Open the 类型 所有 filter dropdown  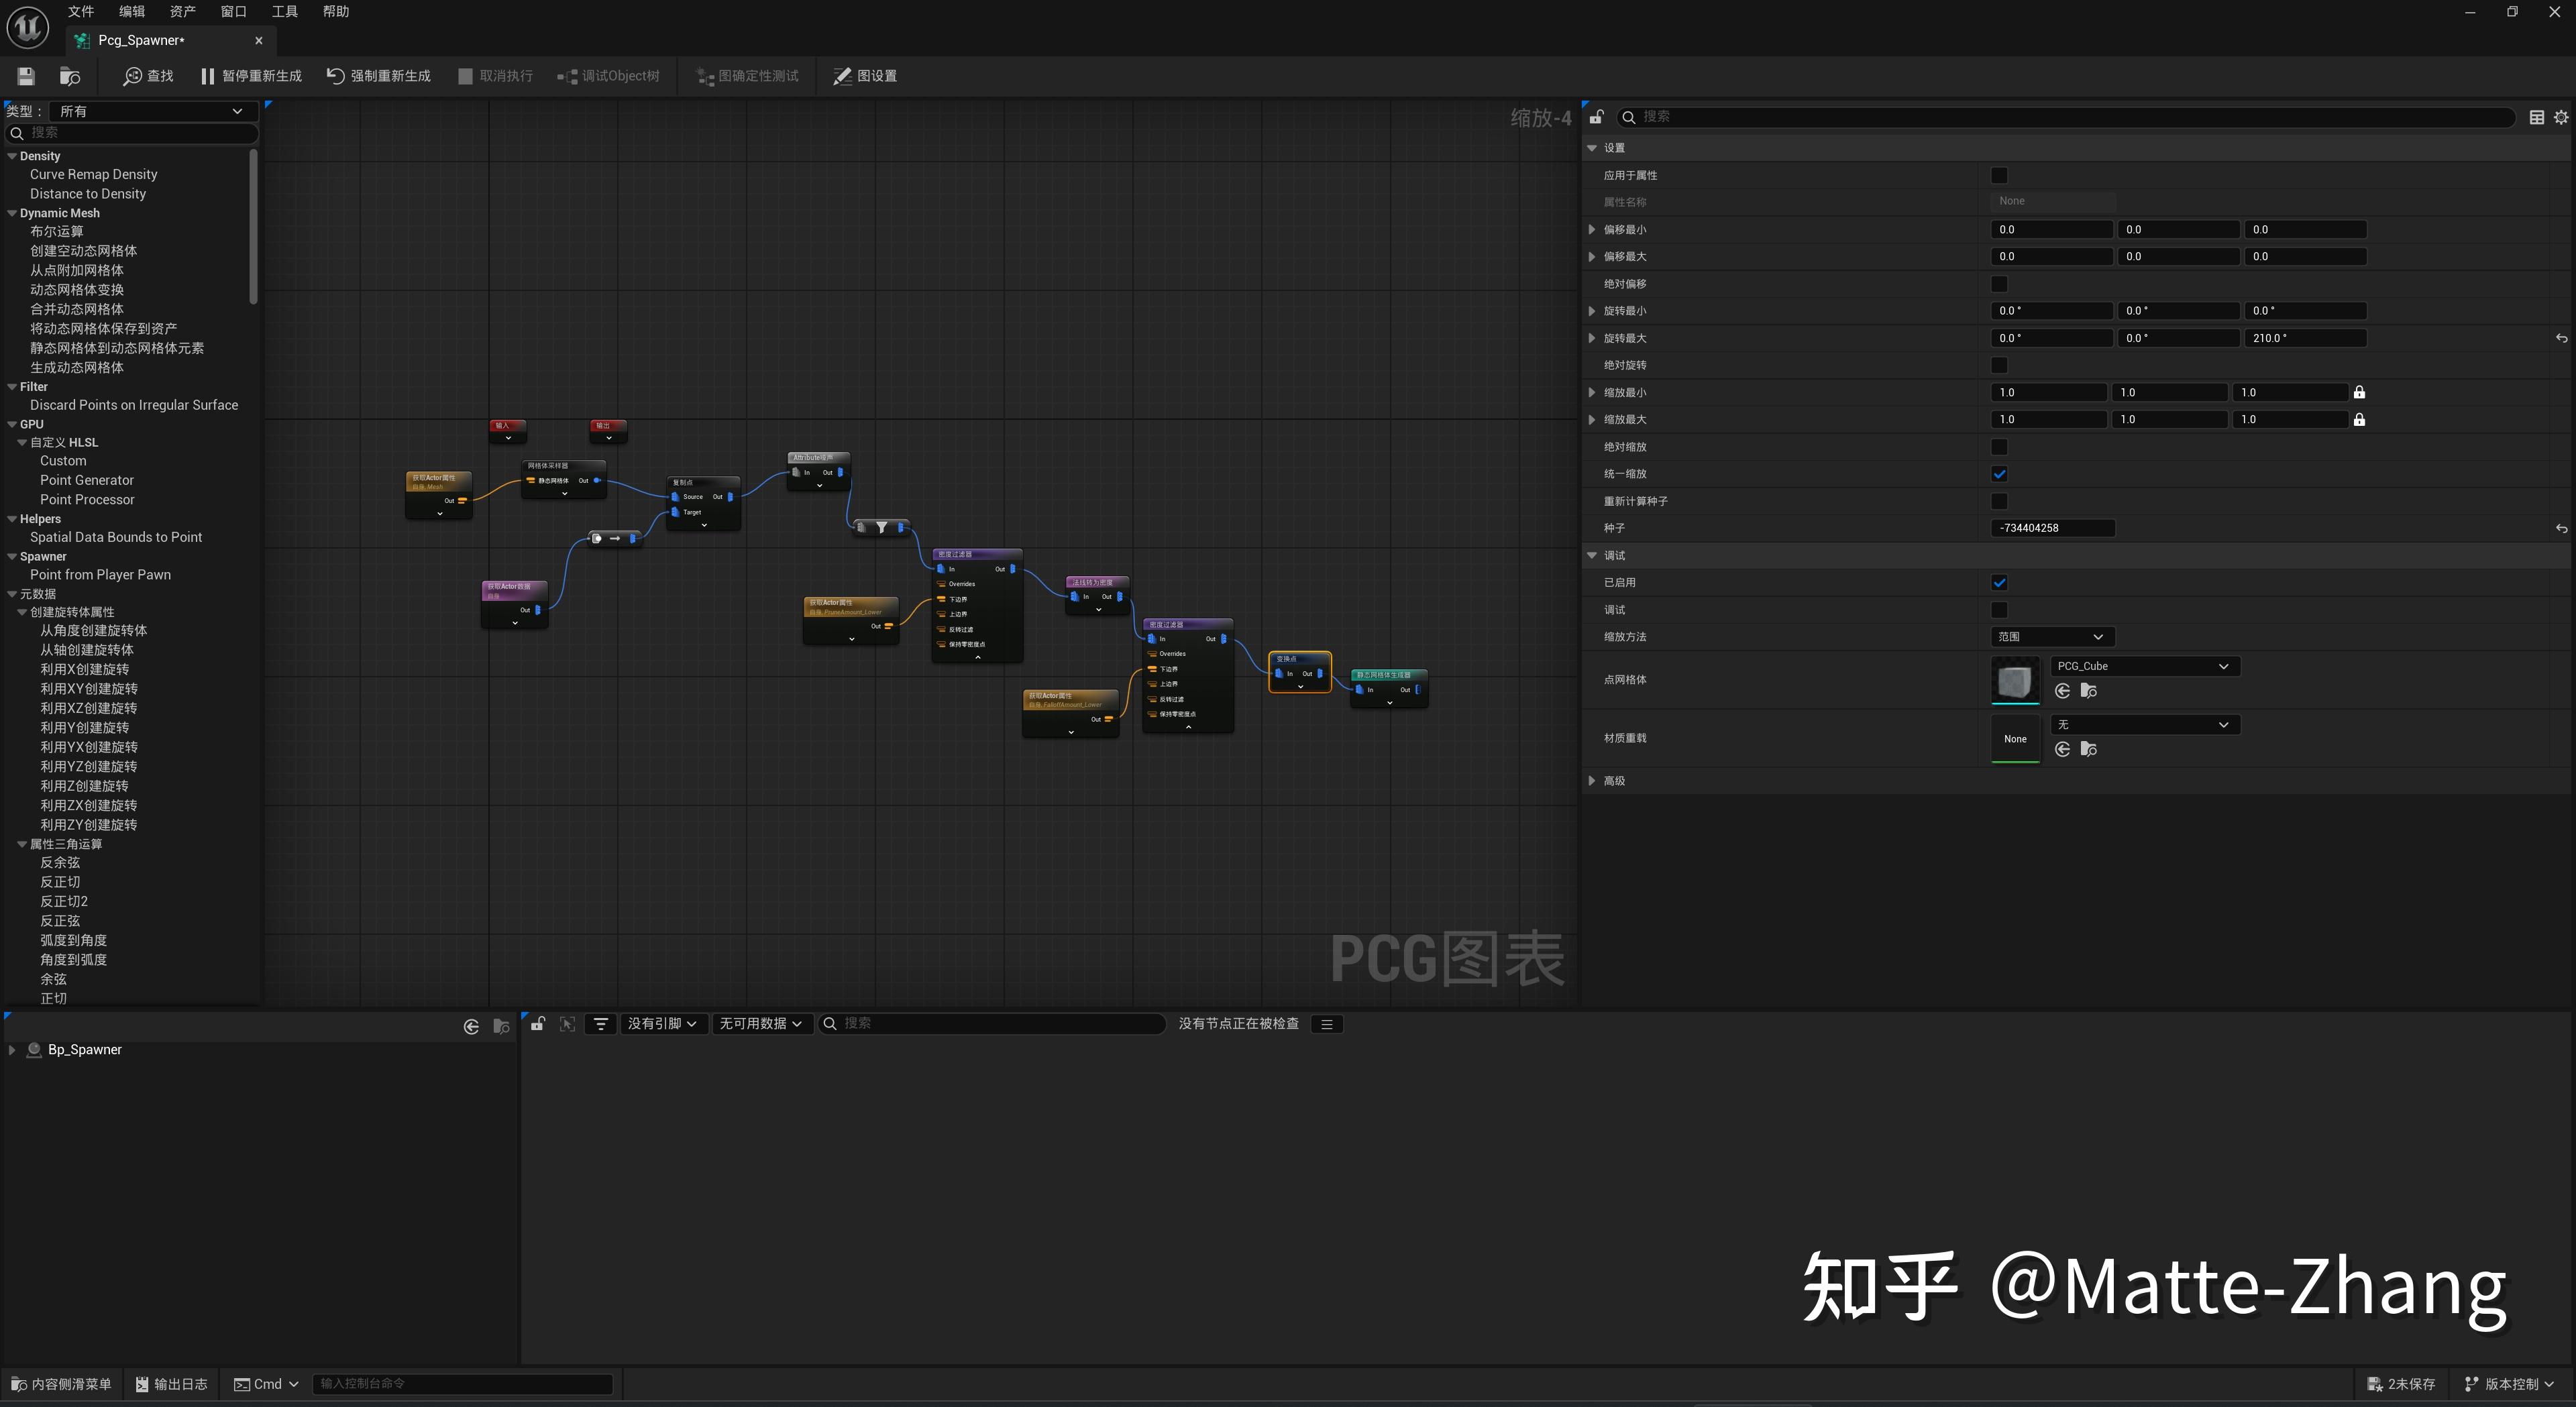tap(150, 111)
